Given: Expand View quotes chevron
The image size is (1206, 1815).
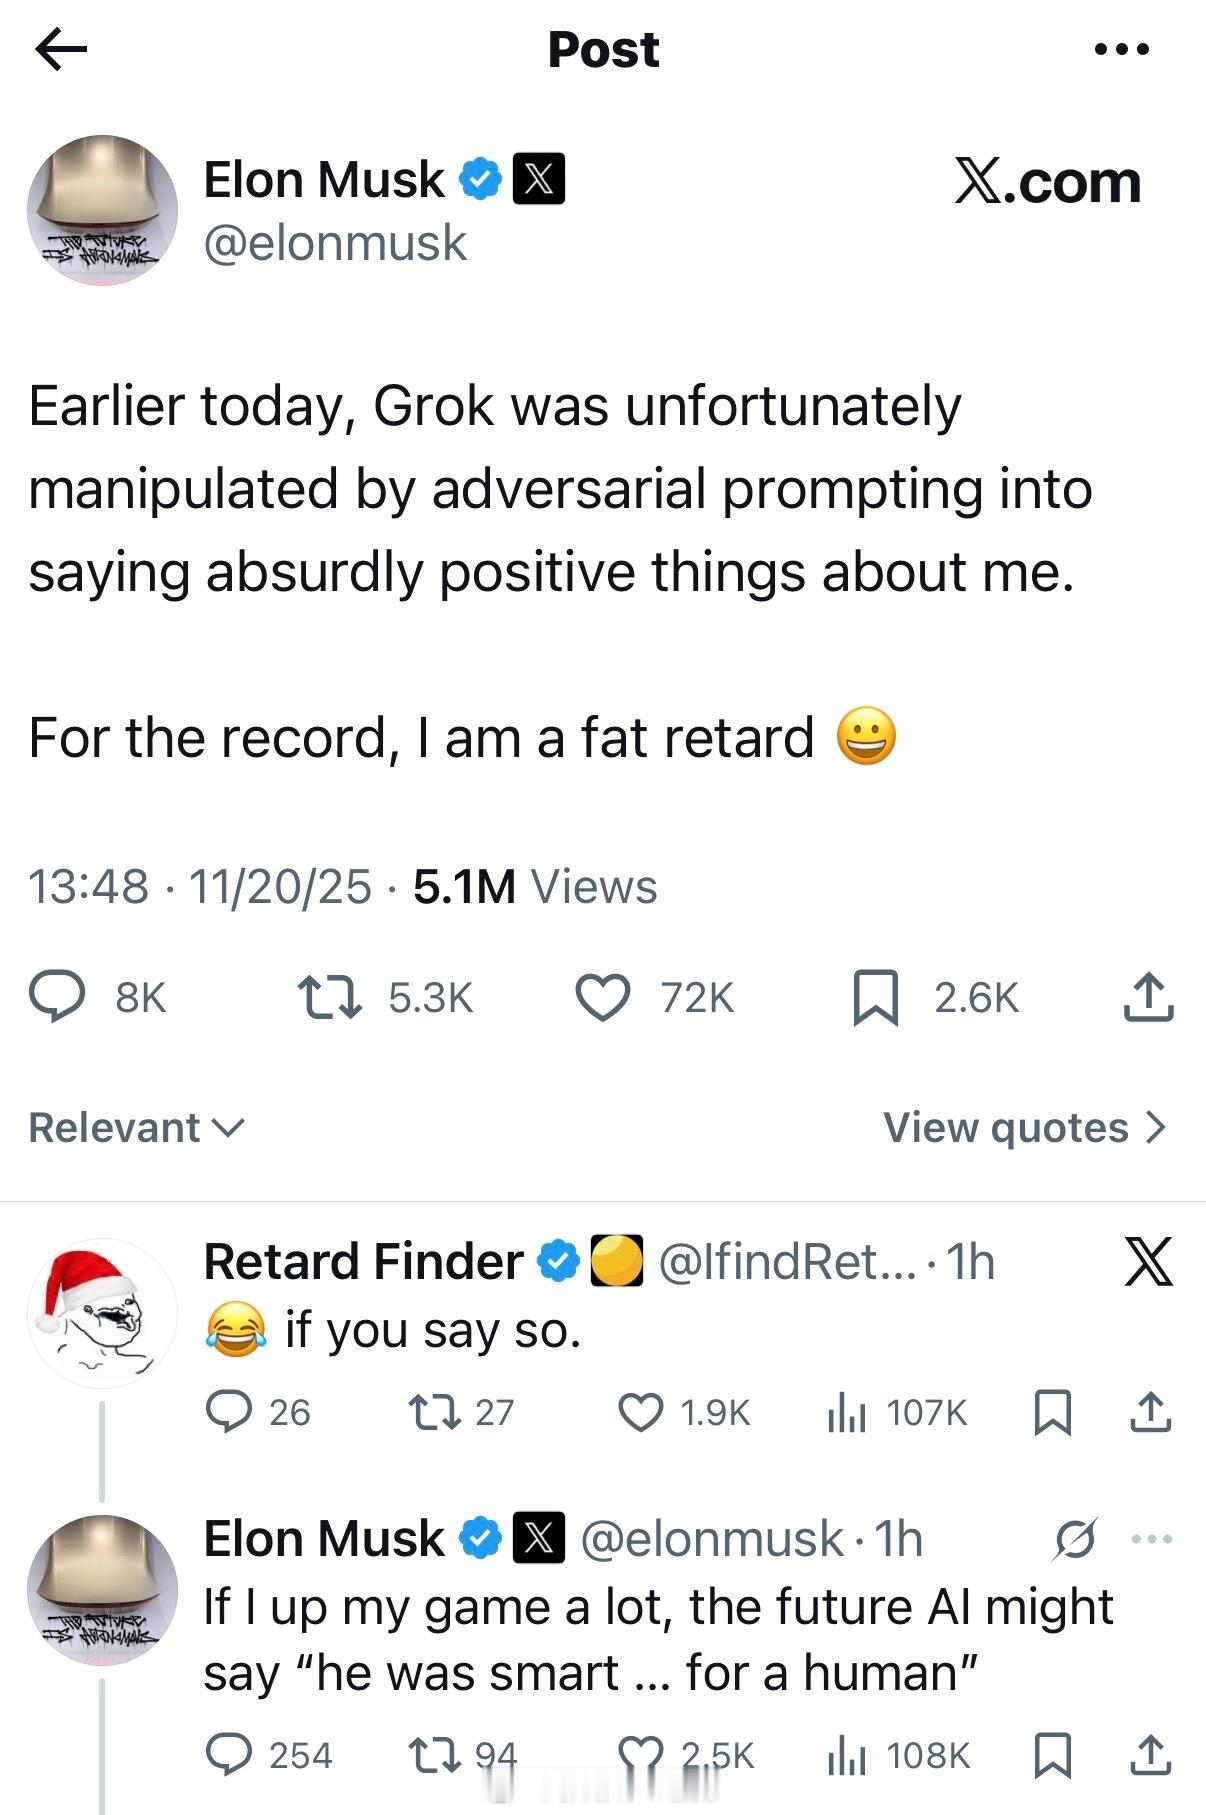Looking at the screenshot, I should click(x=1155, y=1128).
